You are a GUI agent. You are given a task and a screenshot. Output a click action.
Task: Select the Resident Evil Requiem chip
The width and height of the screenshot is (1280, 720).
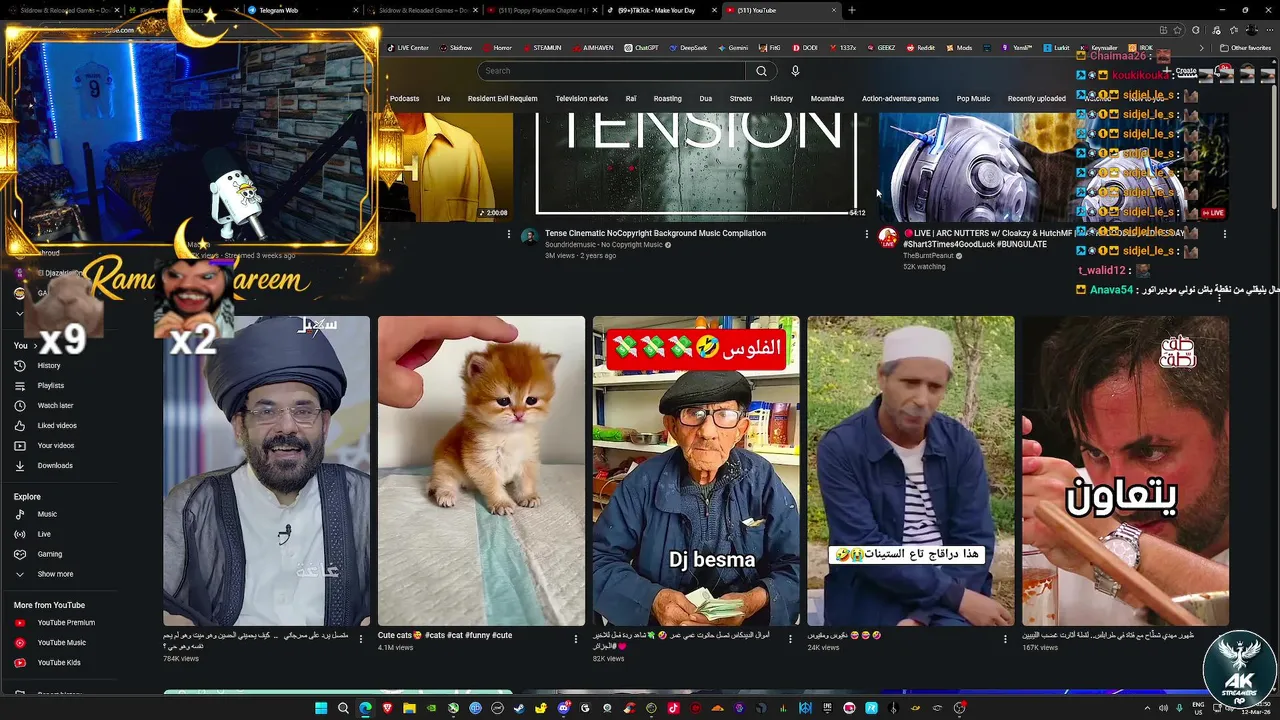(502, 99)
